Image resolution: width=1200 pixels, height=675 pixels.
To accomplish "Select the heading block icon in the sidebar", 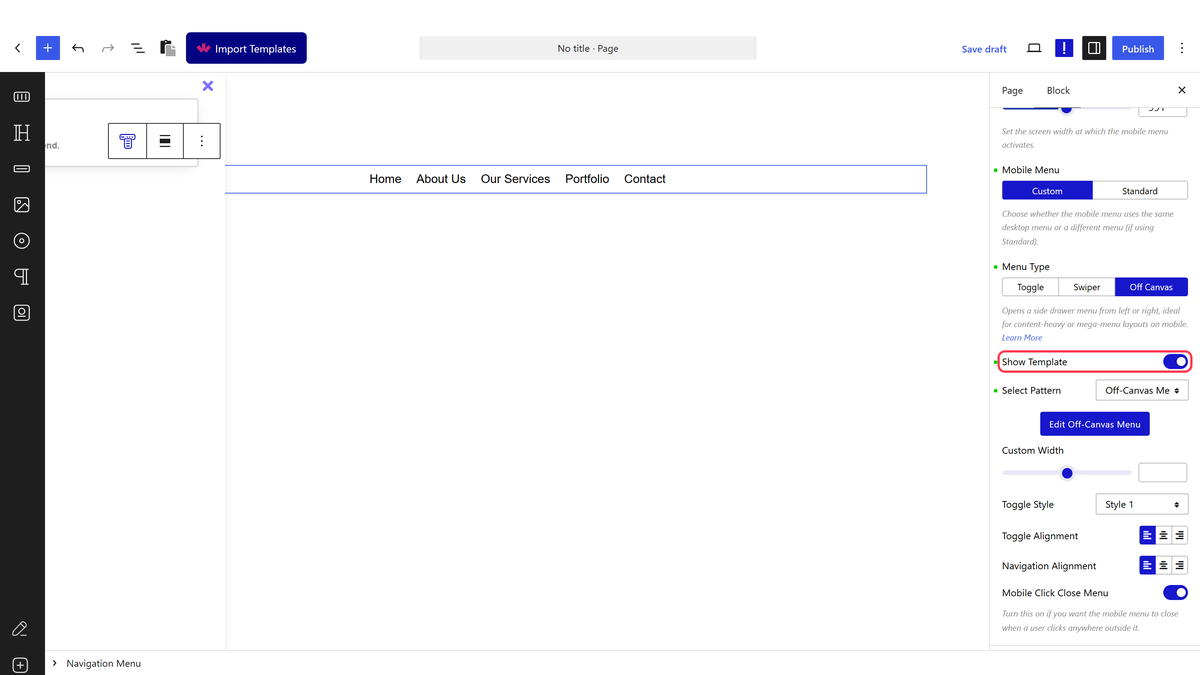I will click(22, 133).
